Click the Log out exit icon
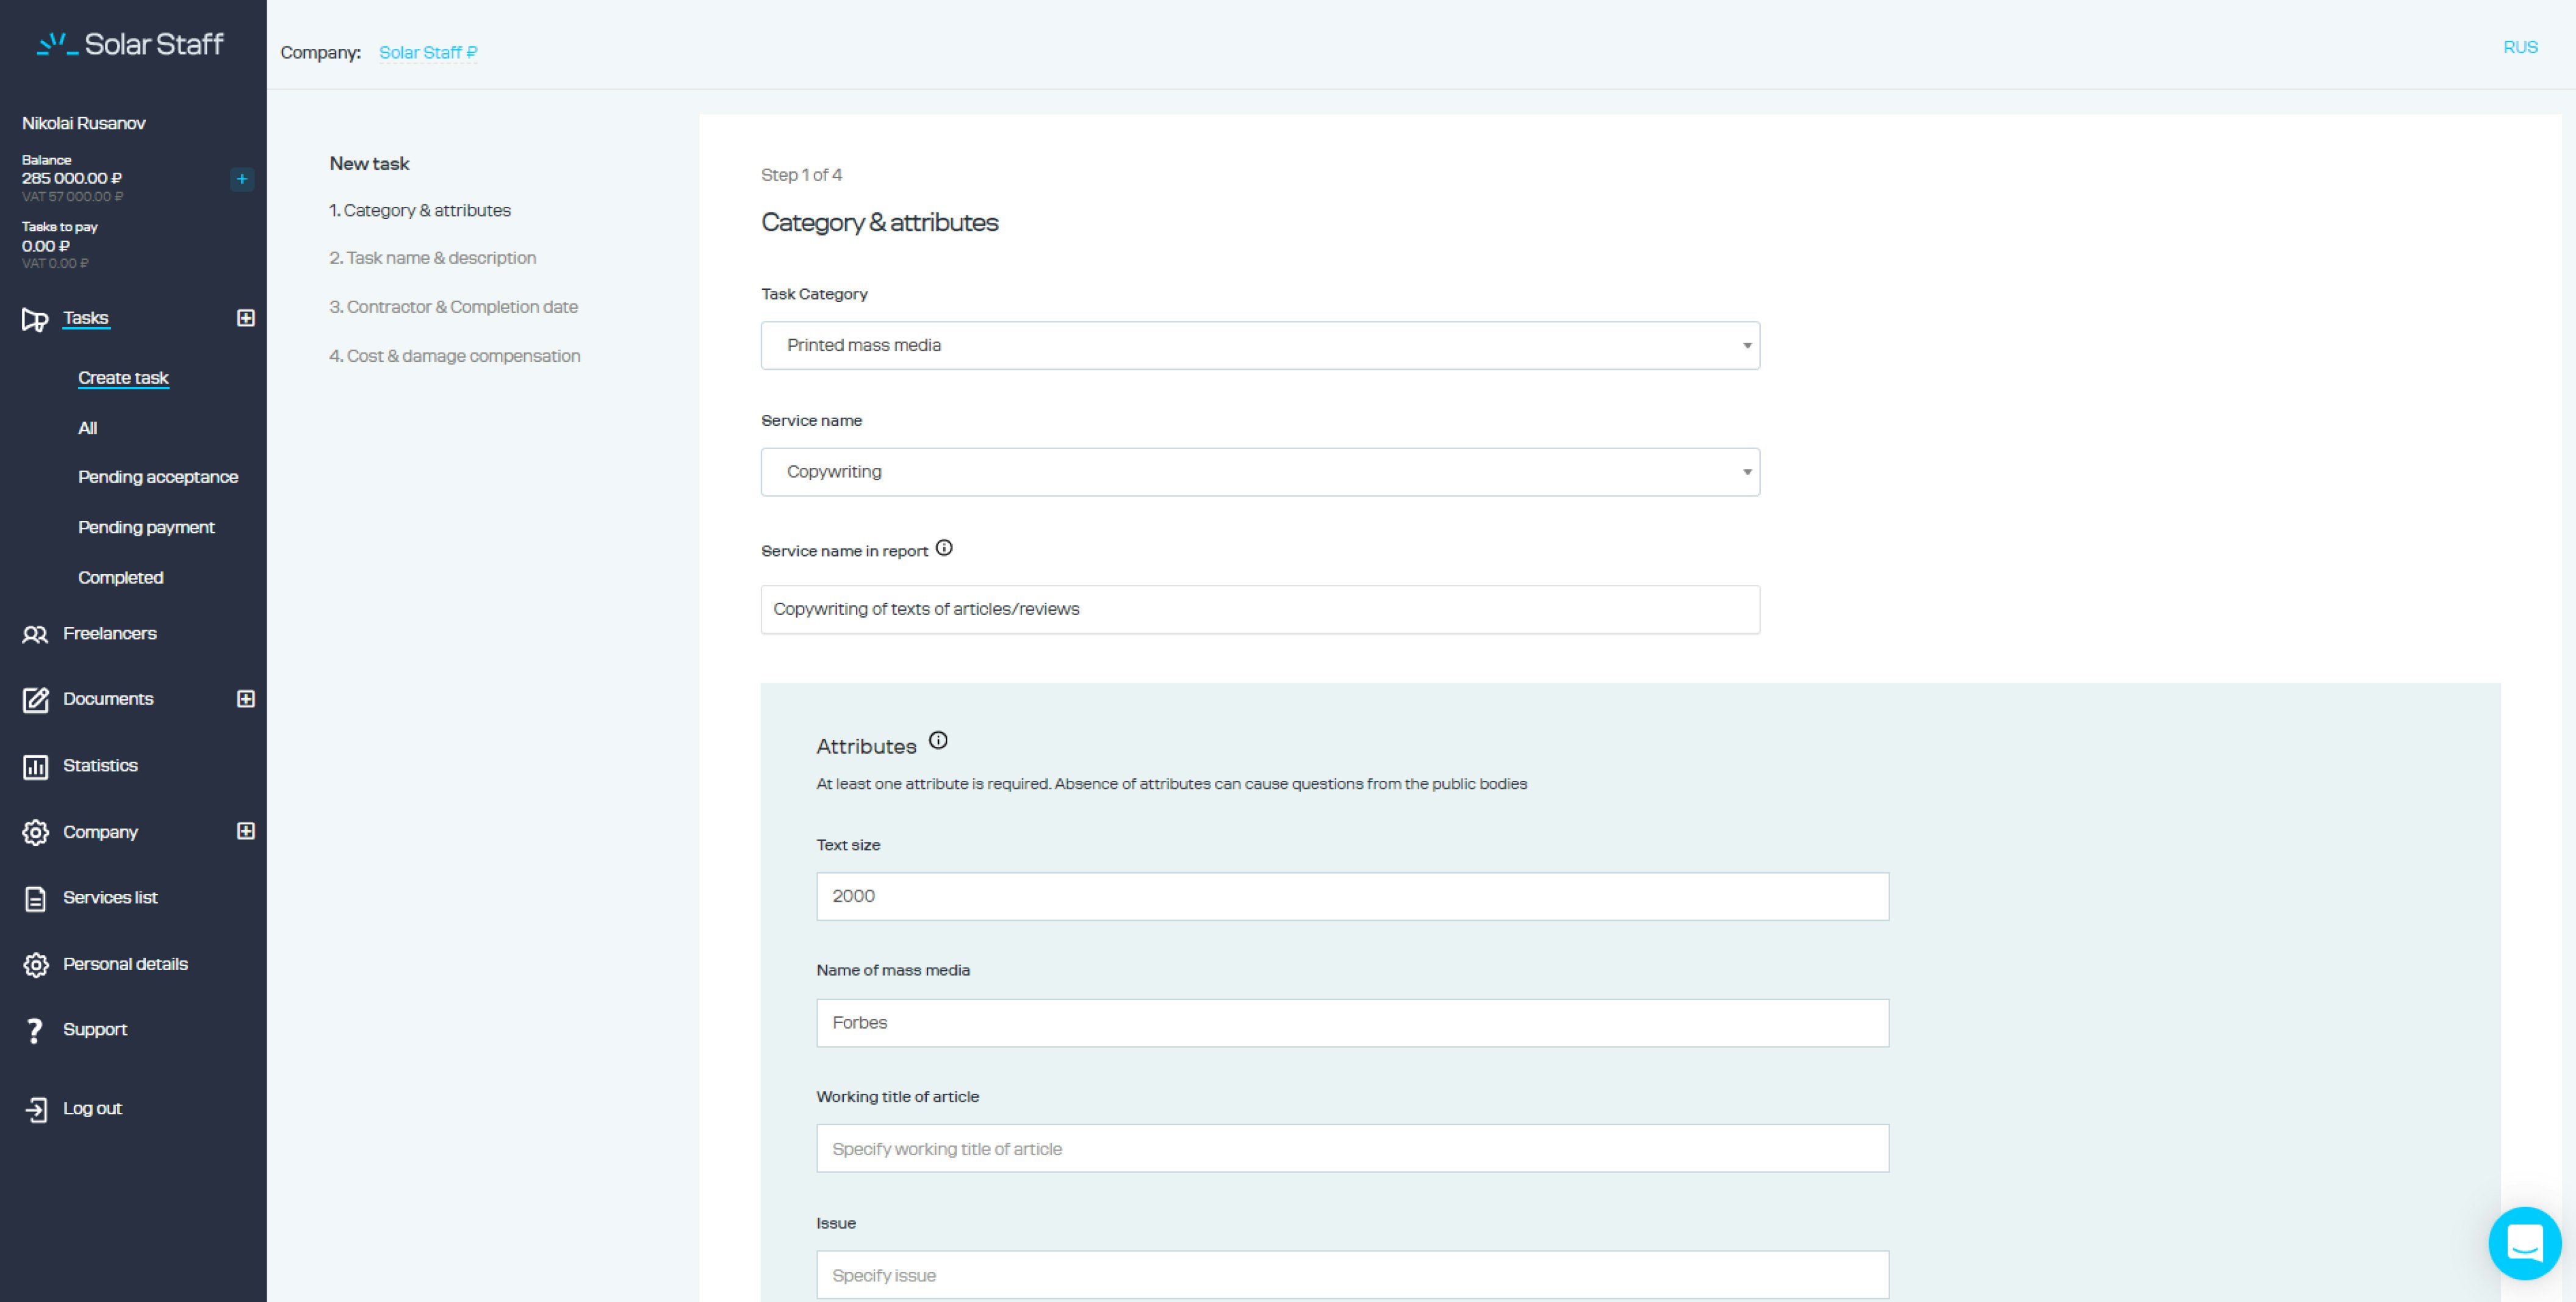This screenshot has width=2576, height=1302. pyautogui.click(x=36, y=1109)
